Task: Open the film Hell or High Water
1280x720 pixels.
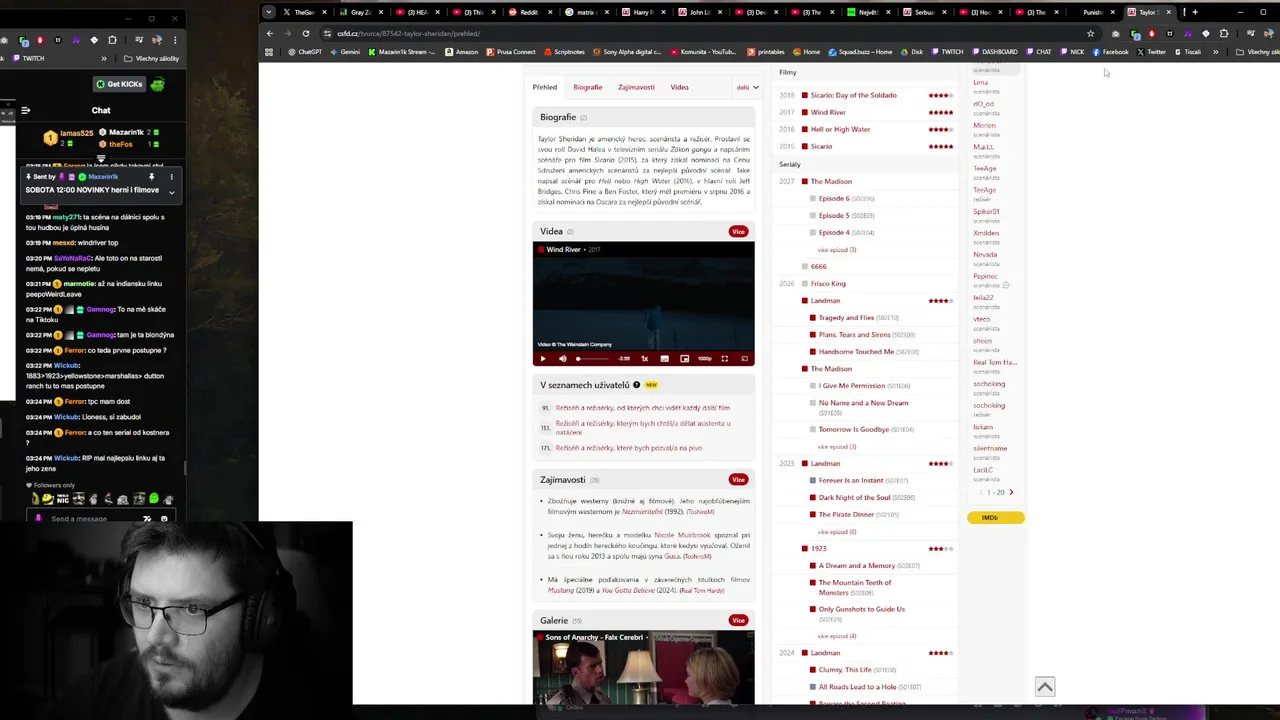Action: click(x=840, y=129)
